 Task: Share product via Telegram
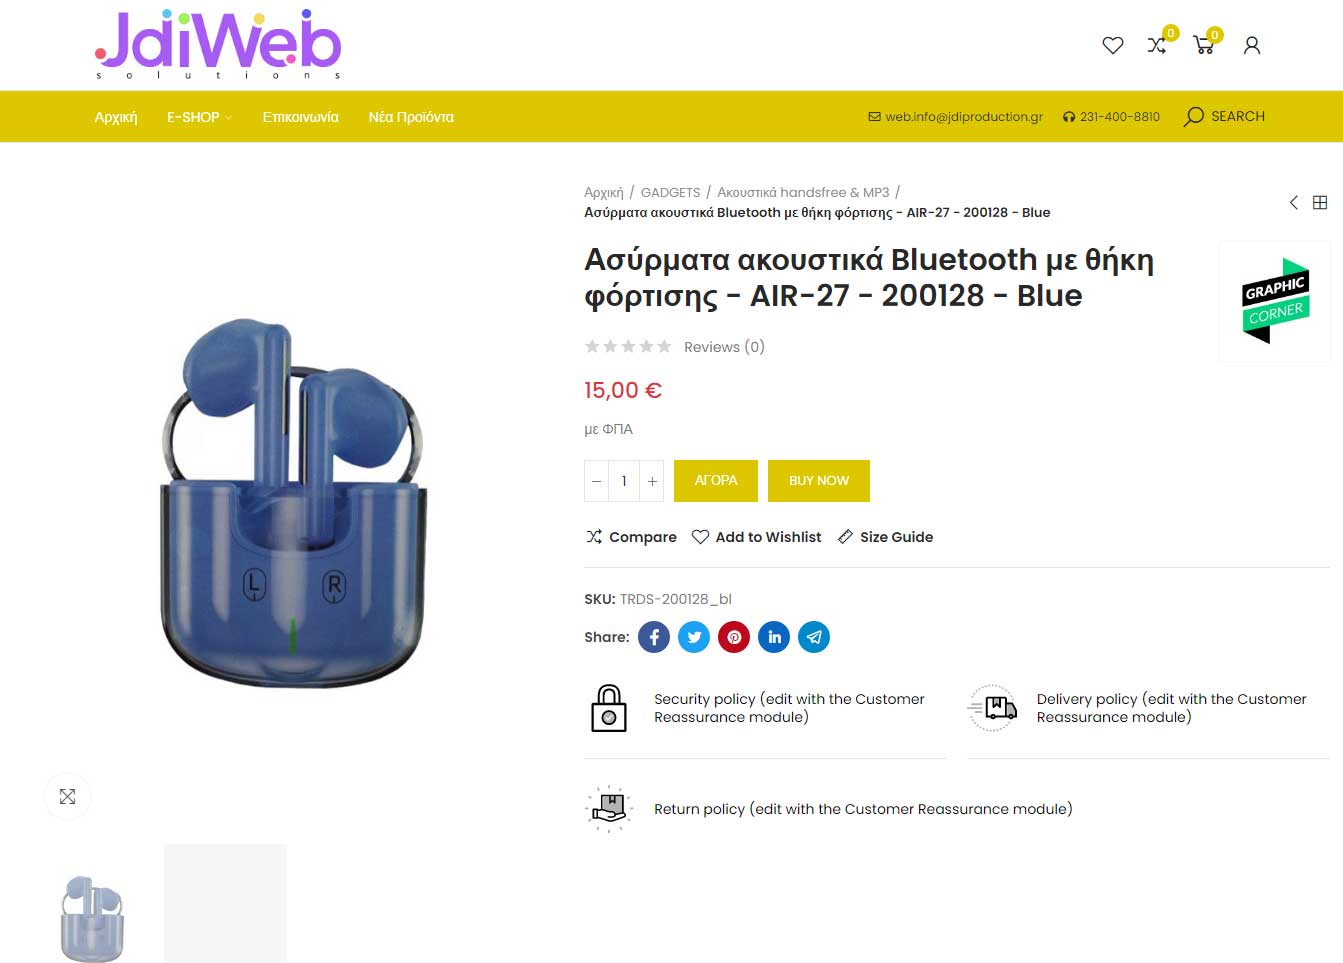[x=814, y=637]
